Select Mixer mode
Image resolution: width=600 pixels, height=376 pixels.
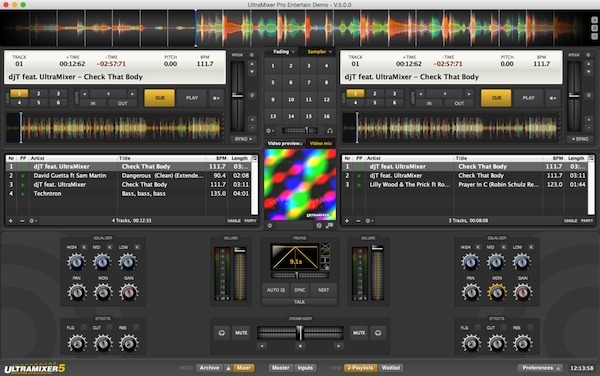(244, 368)
